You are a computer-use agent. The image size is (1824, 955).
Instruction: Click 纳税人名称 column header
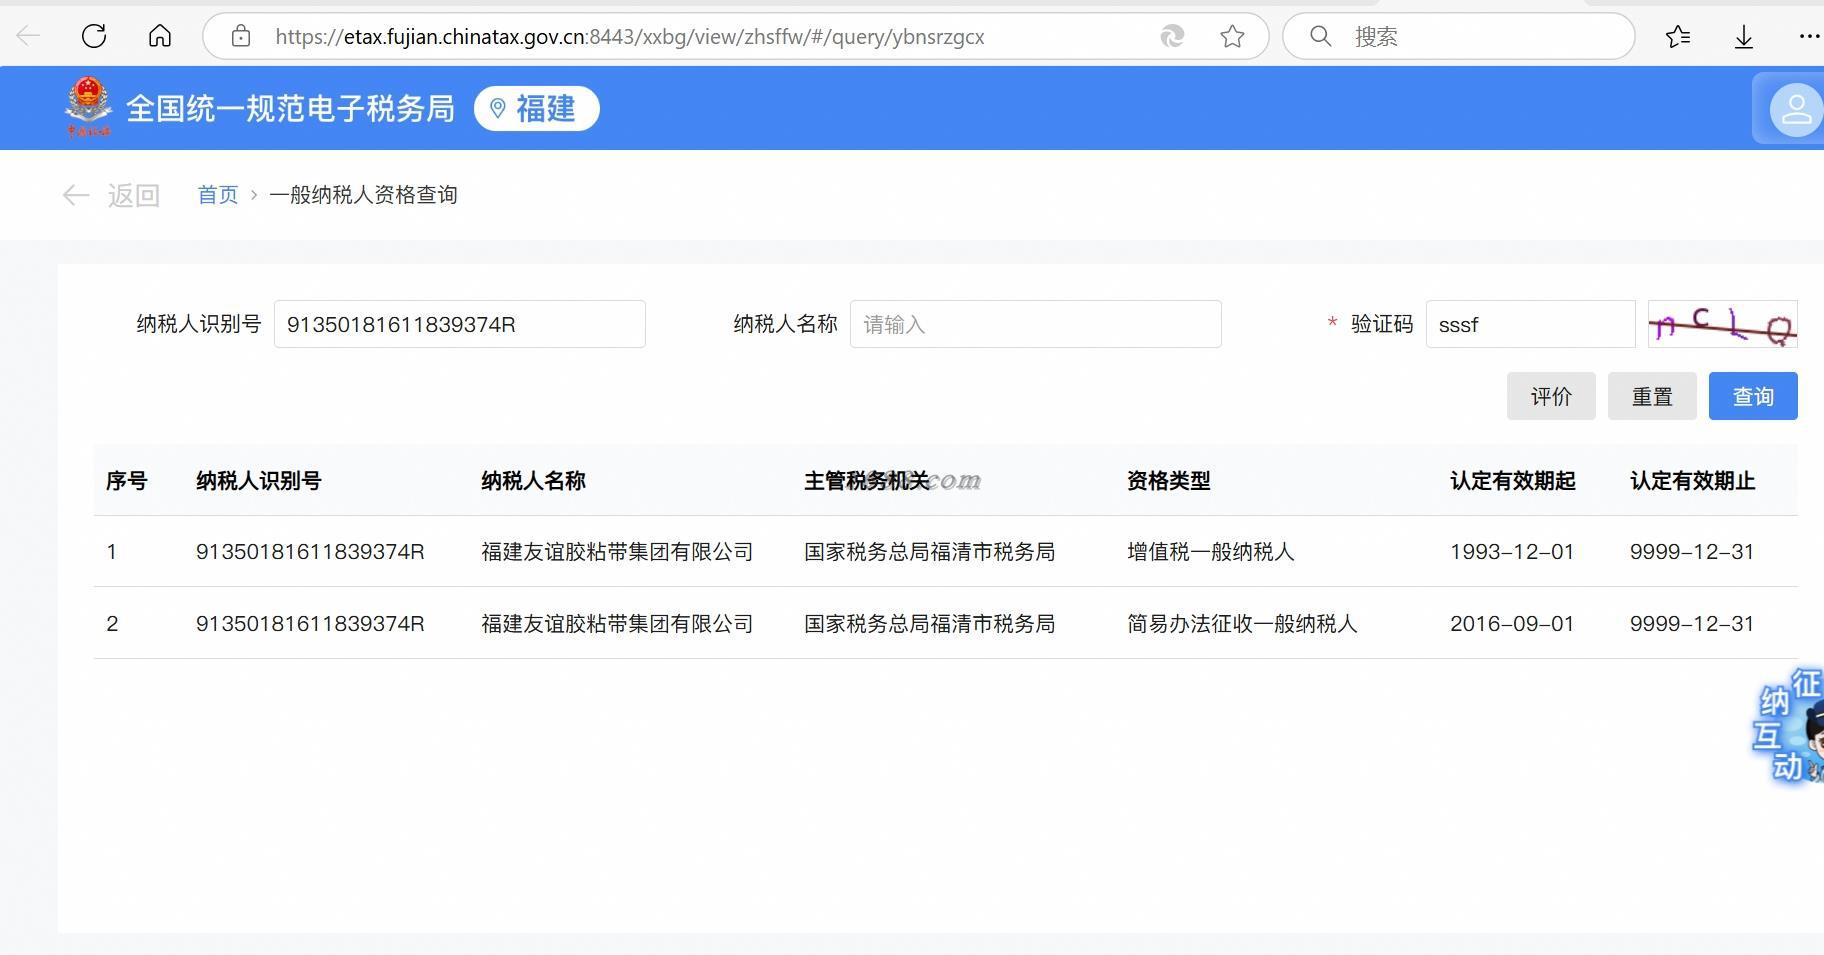coord(533,481)
